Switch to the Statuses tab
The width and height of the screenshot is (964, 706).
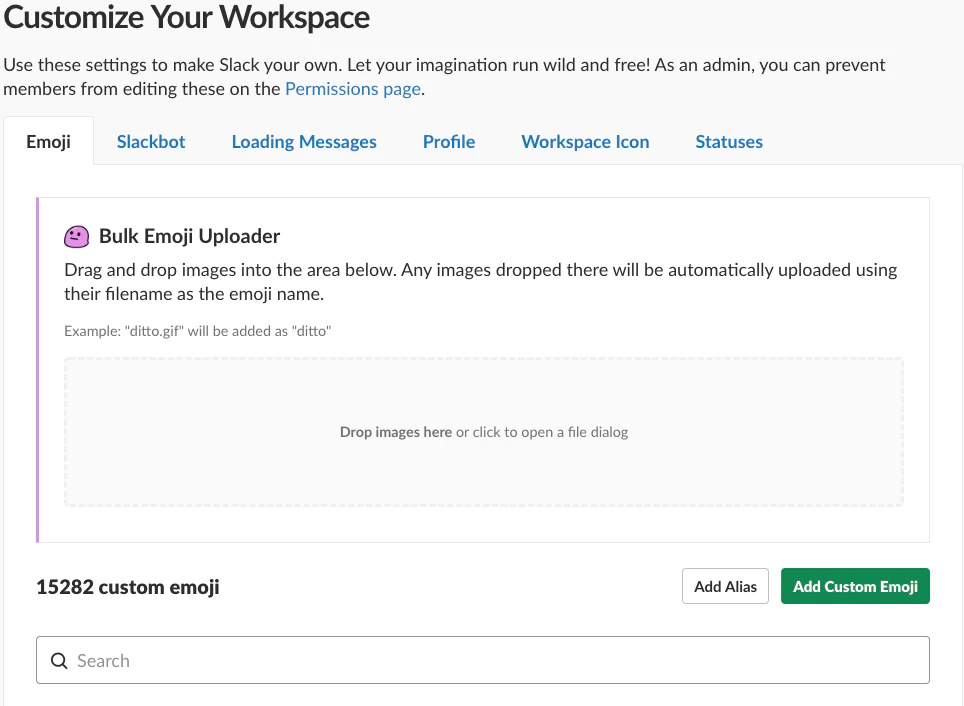click(729, 141)
